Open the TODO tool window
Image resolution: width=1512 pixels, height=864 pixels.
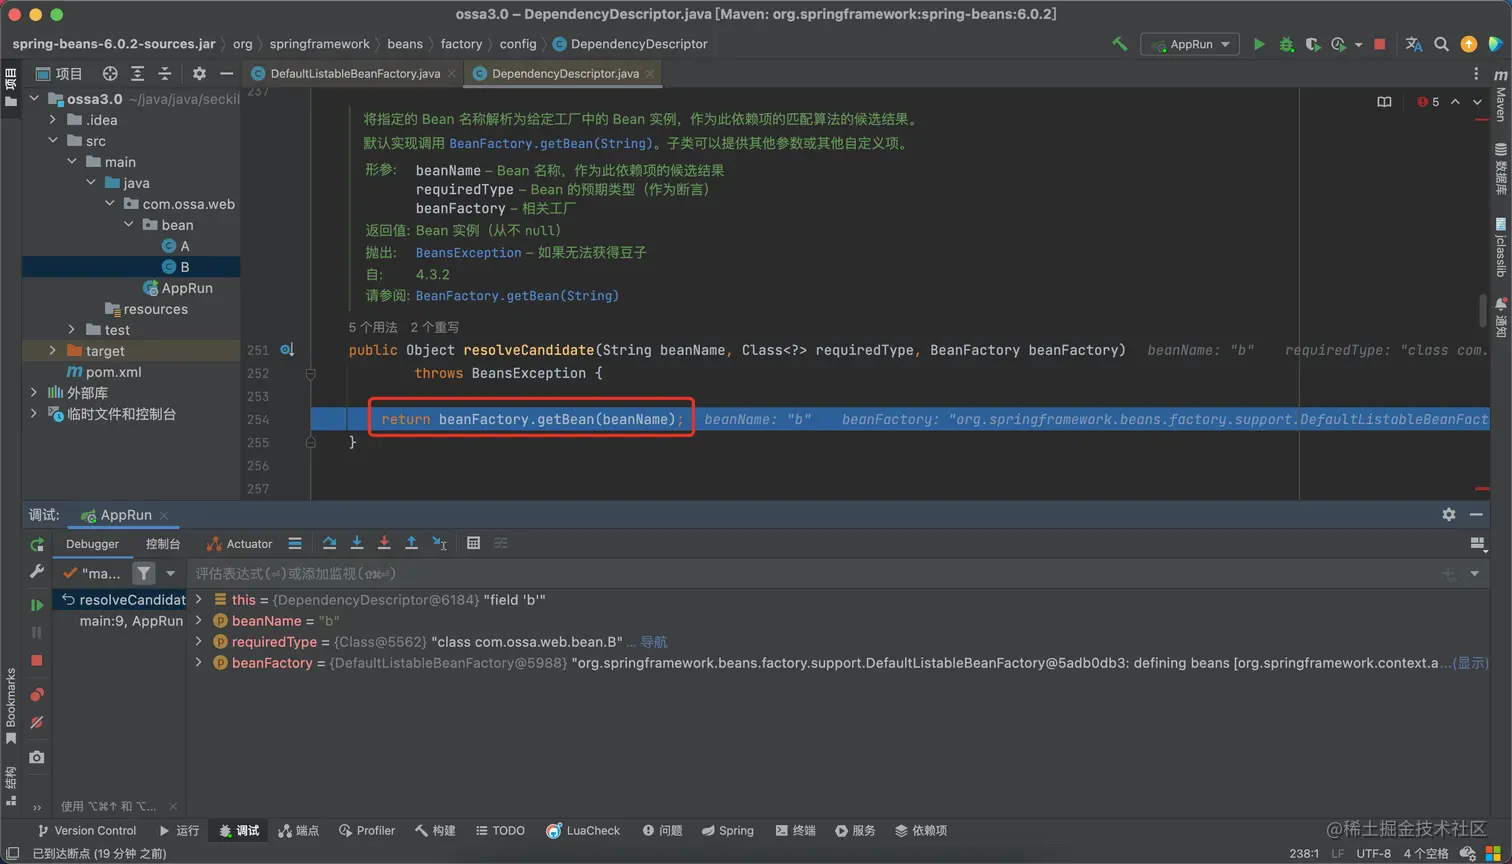[500, 830]
